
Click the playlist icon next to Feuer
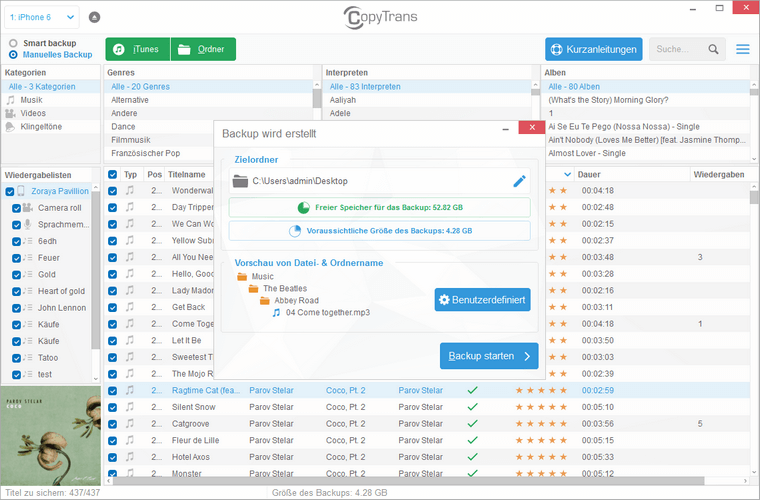[28, 258]
